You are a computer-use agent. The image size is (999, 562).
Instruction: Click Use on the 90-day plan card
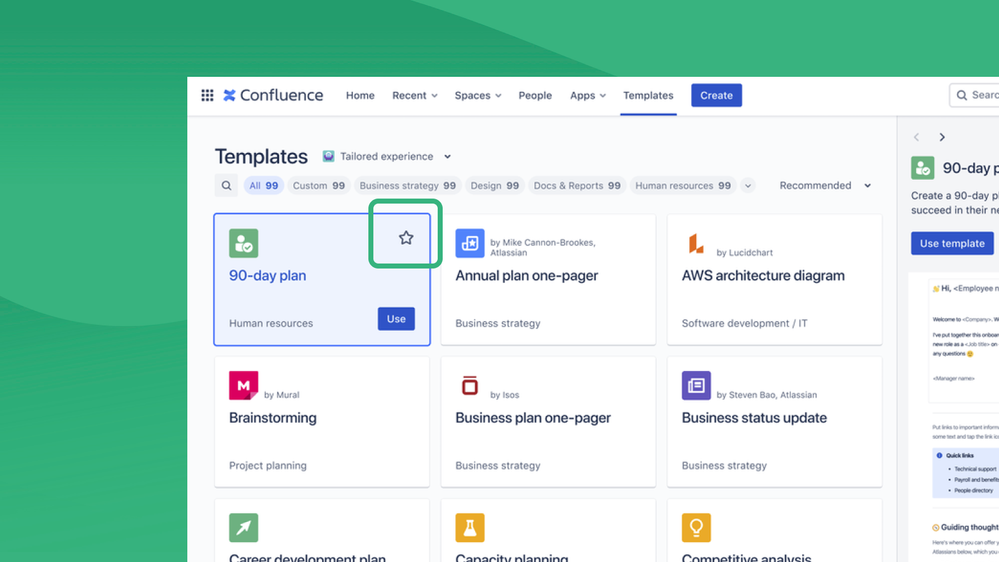[x=396, y=319]
